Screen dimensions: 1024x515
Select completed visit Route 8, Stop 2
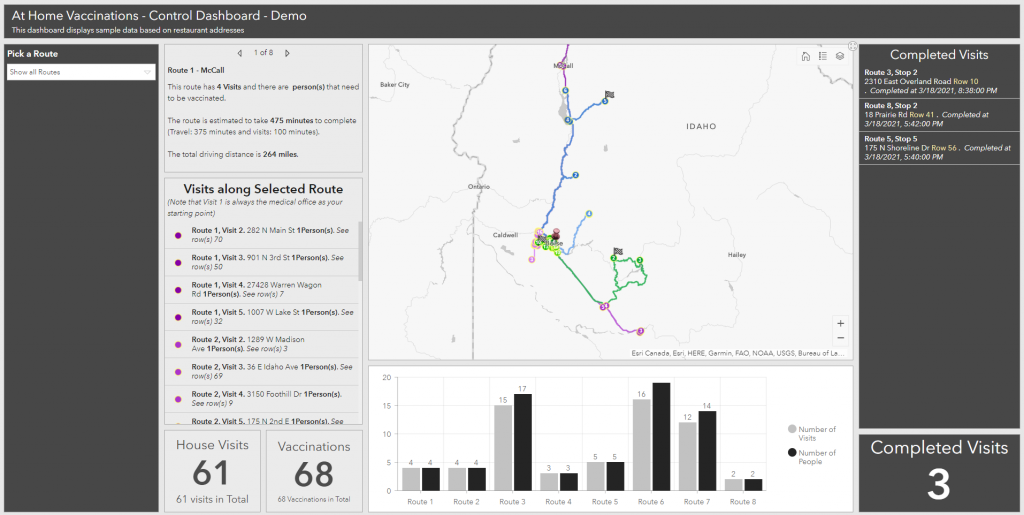938,114
